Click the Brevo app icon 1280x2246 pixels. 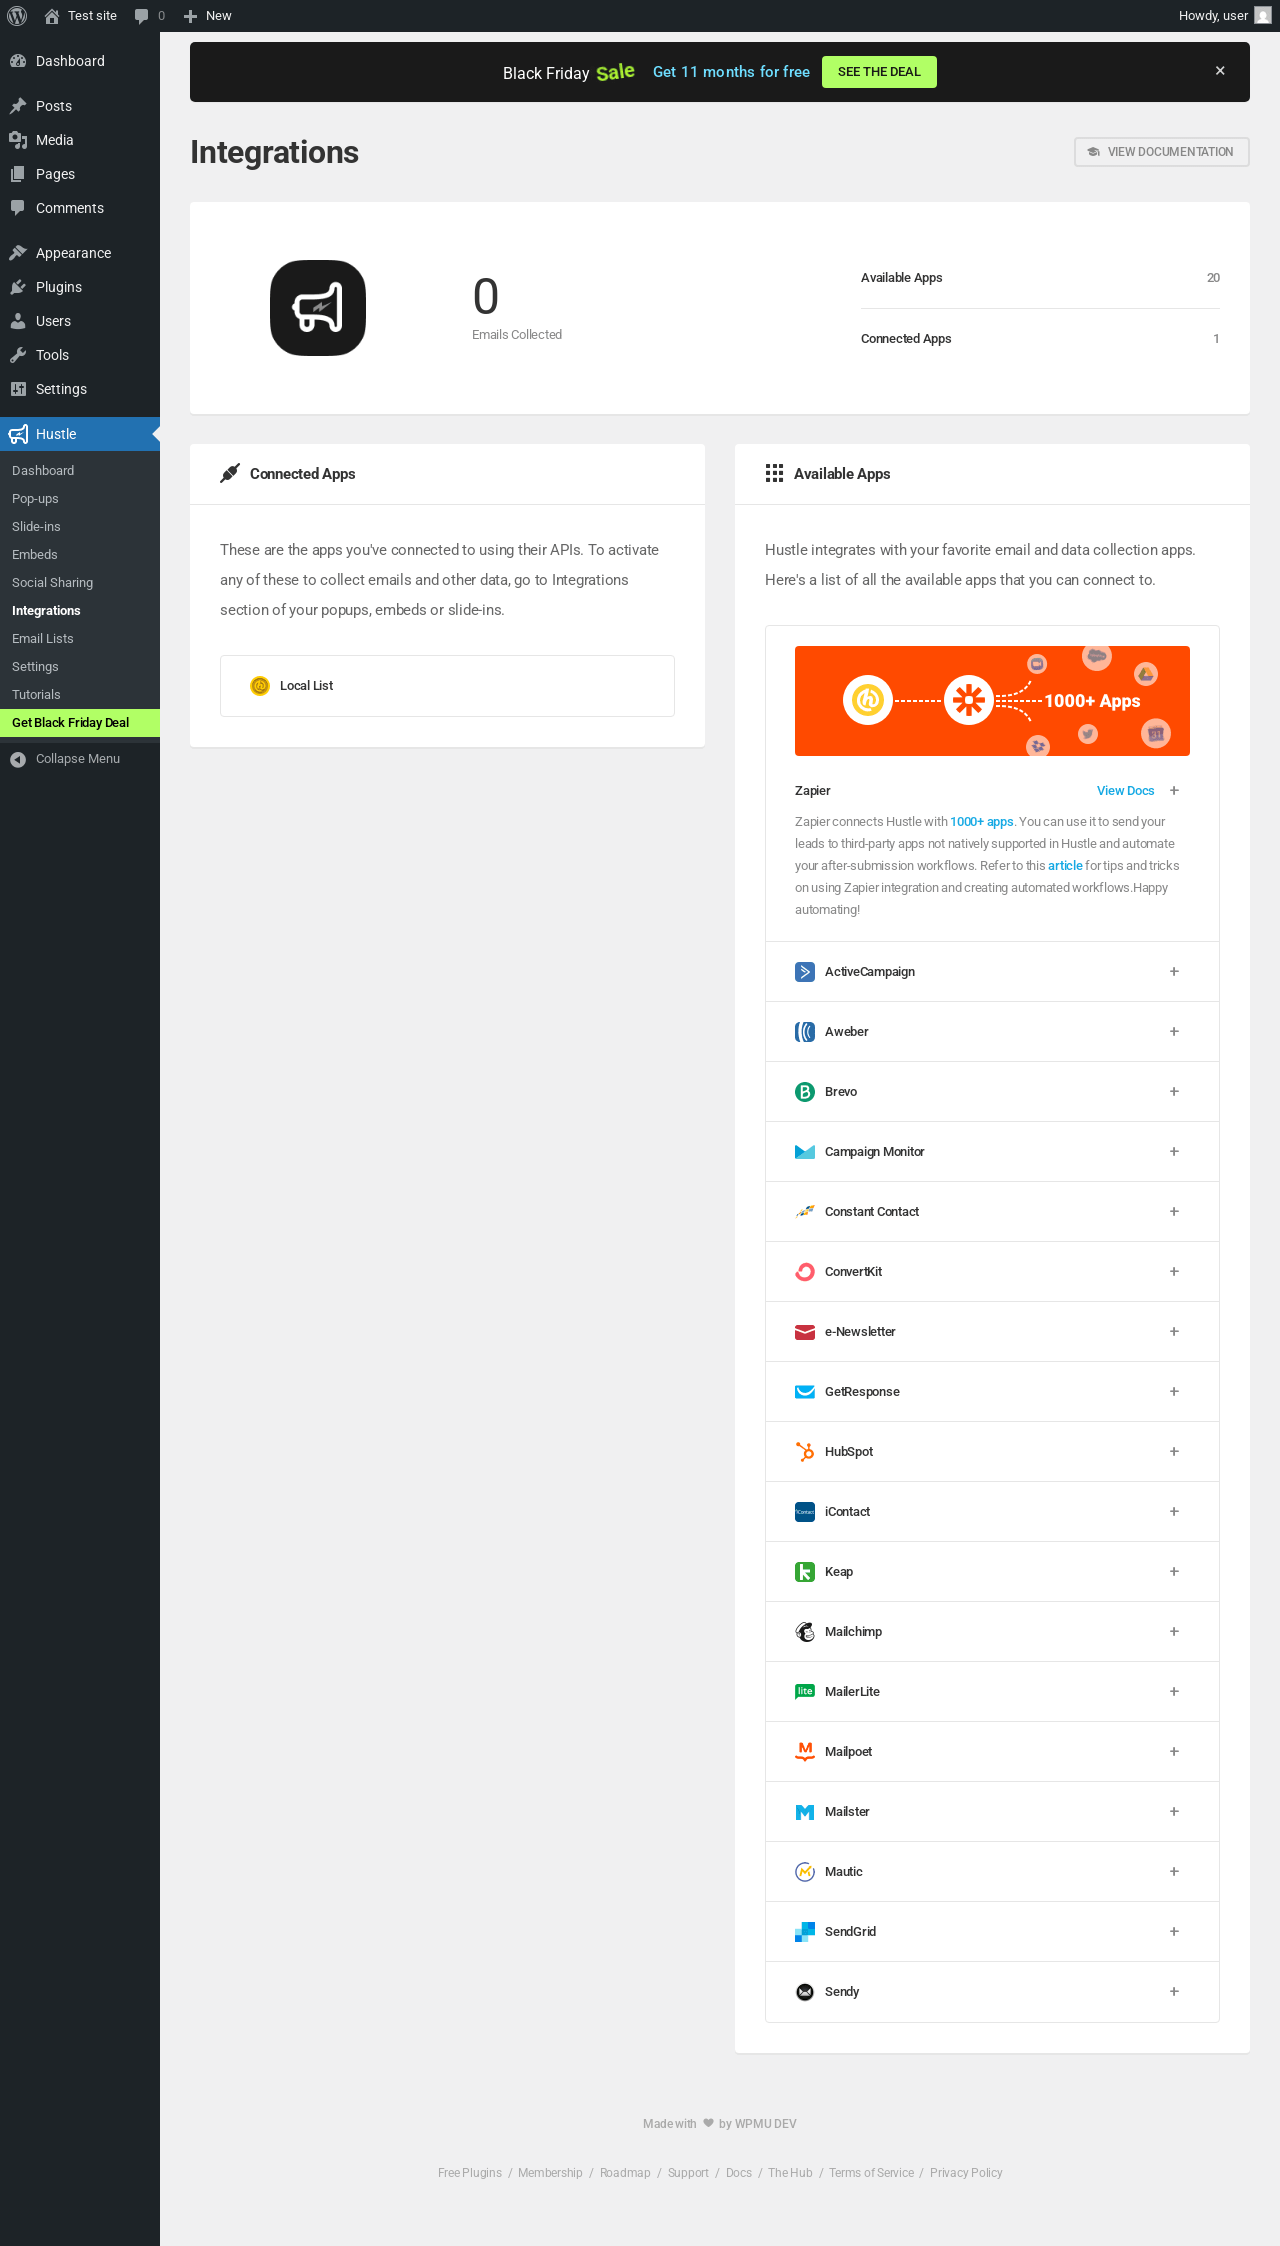805,1092
